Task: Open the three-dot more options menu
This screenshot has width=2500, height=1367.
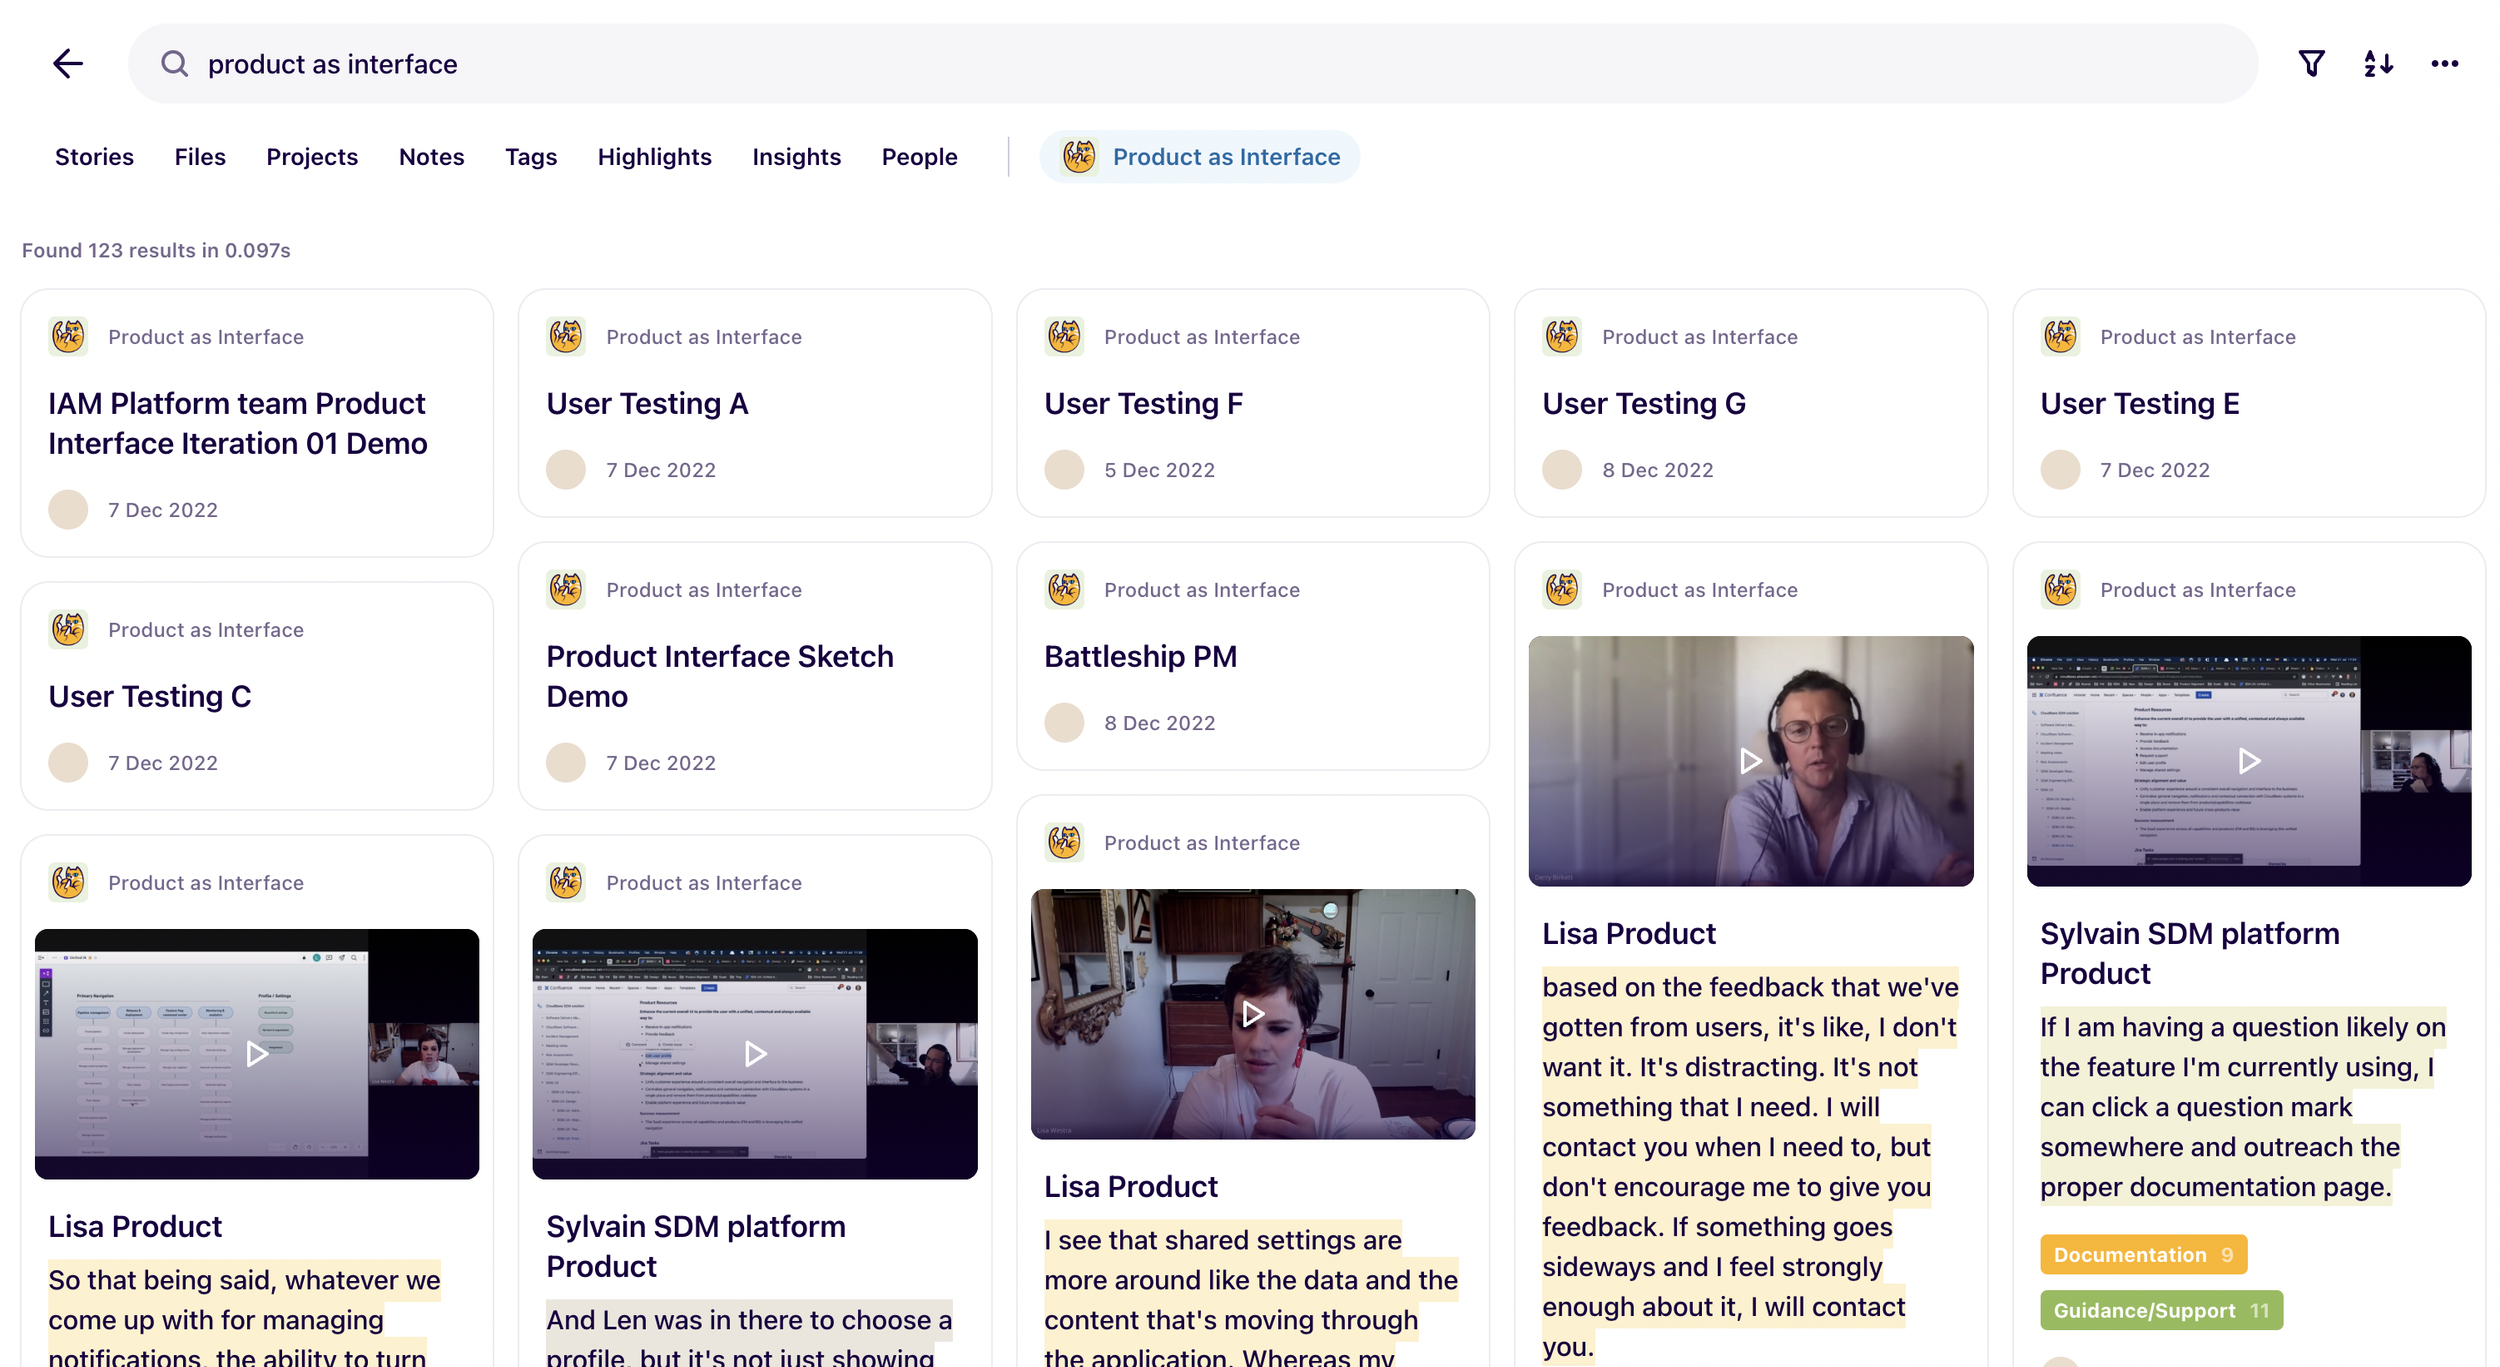Action: click(2444, 64)
